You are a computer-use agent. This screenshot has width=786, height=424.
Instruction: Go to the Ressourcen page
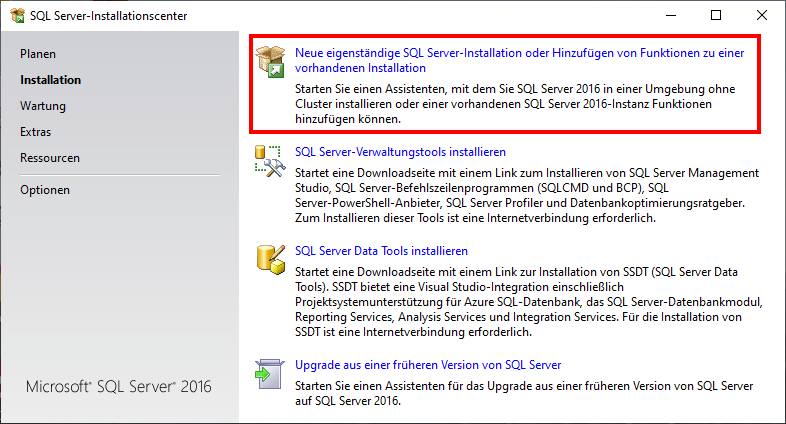point(50,158)
